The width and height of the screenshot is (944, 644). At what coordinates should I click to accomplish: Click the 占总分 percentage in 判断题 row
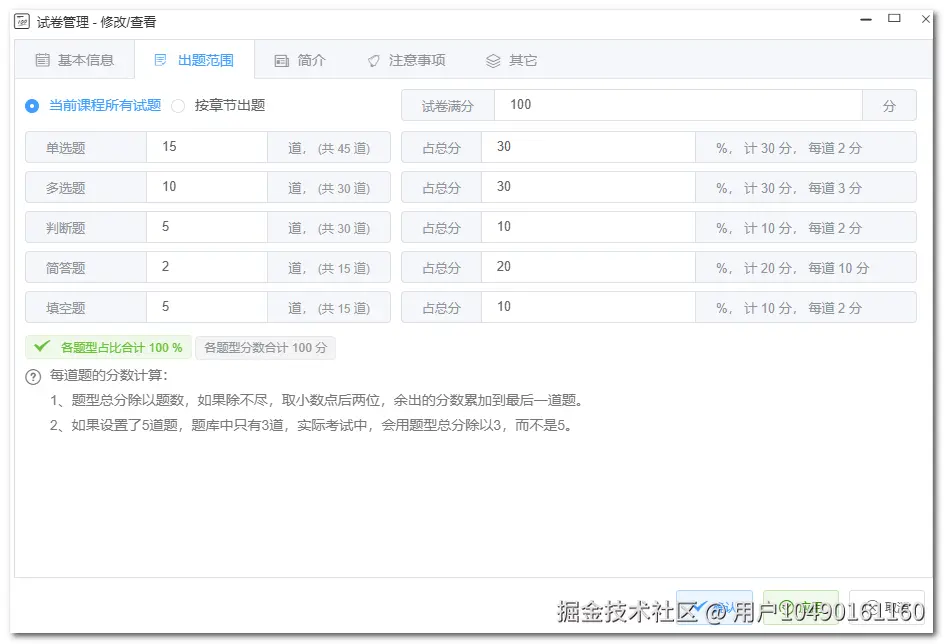tap(588, 227)
